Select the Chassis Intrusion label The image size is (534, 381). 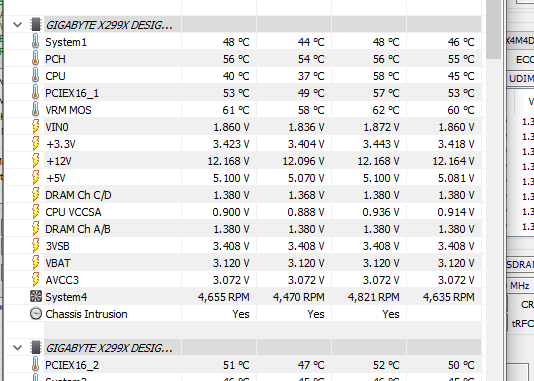pos(87,314)
